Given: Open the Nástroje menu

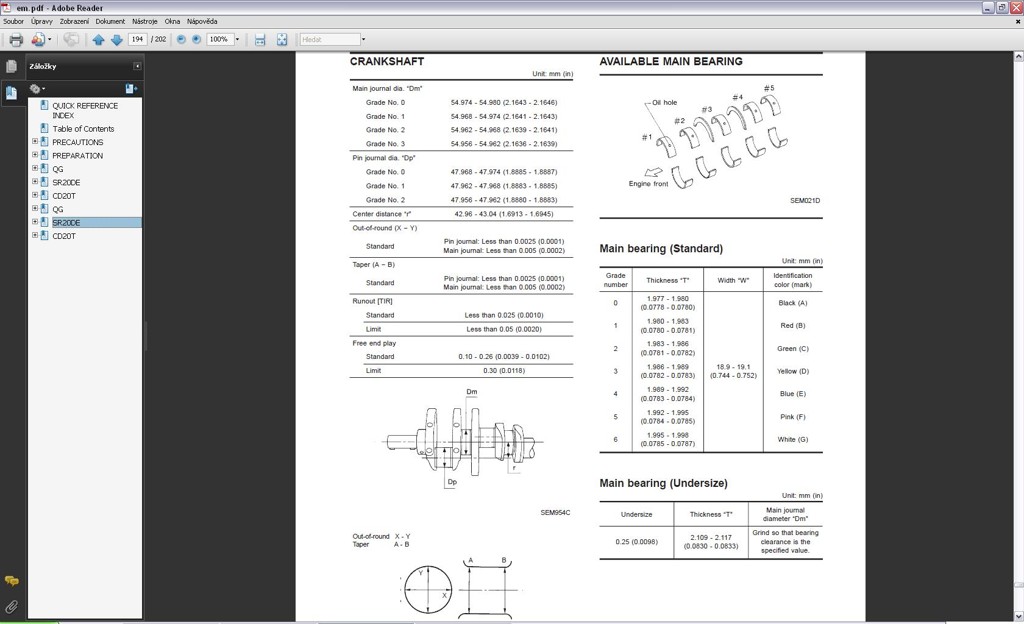Looking at the screenshot, I should click(145, 21).
